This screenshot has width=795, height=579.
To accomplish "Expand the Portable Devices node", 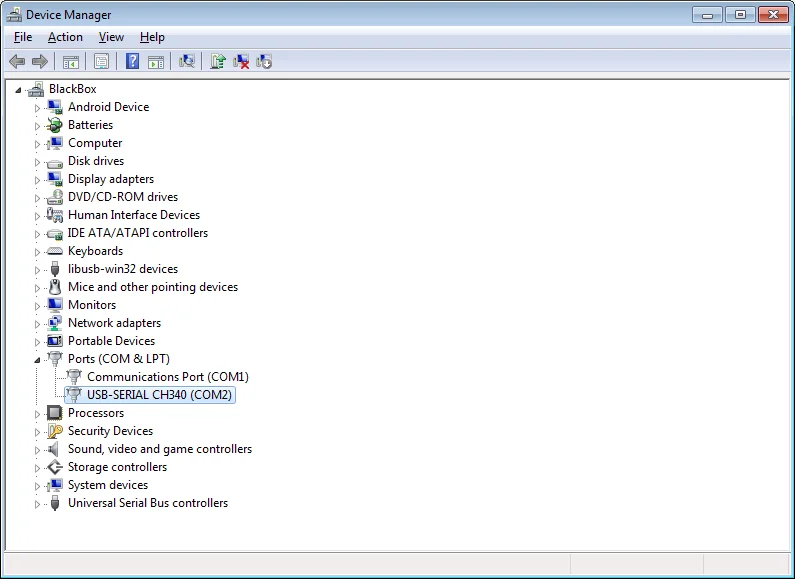I will [37, 342].
